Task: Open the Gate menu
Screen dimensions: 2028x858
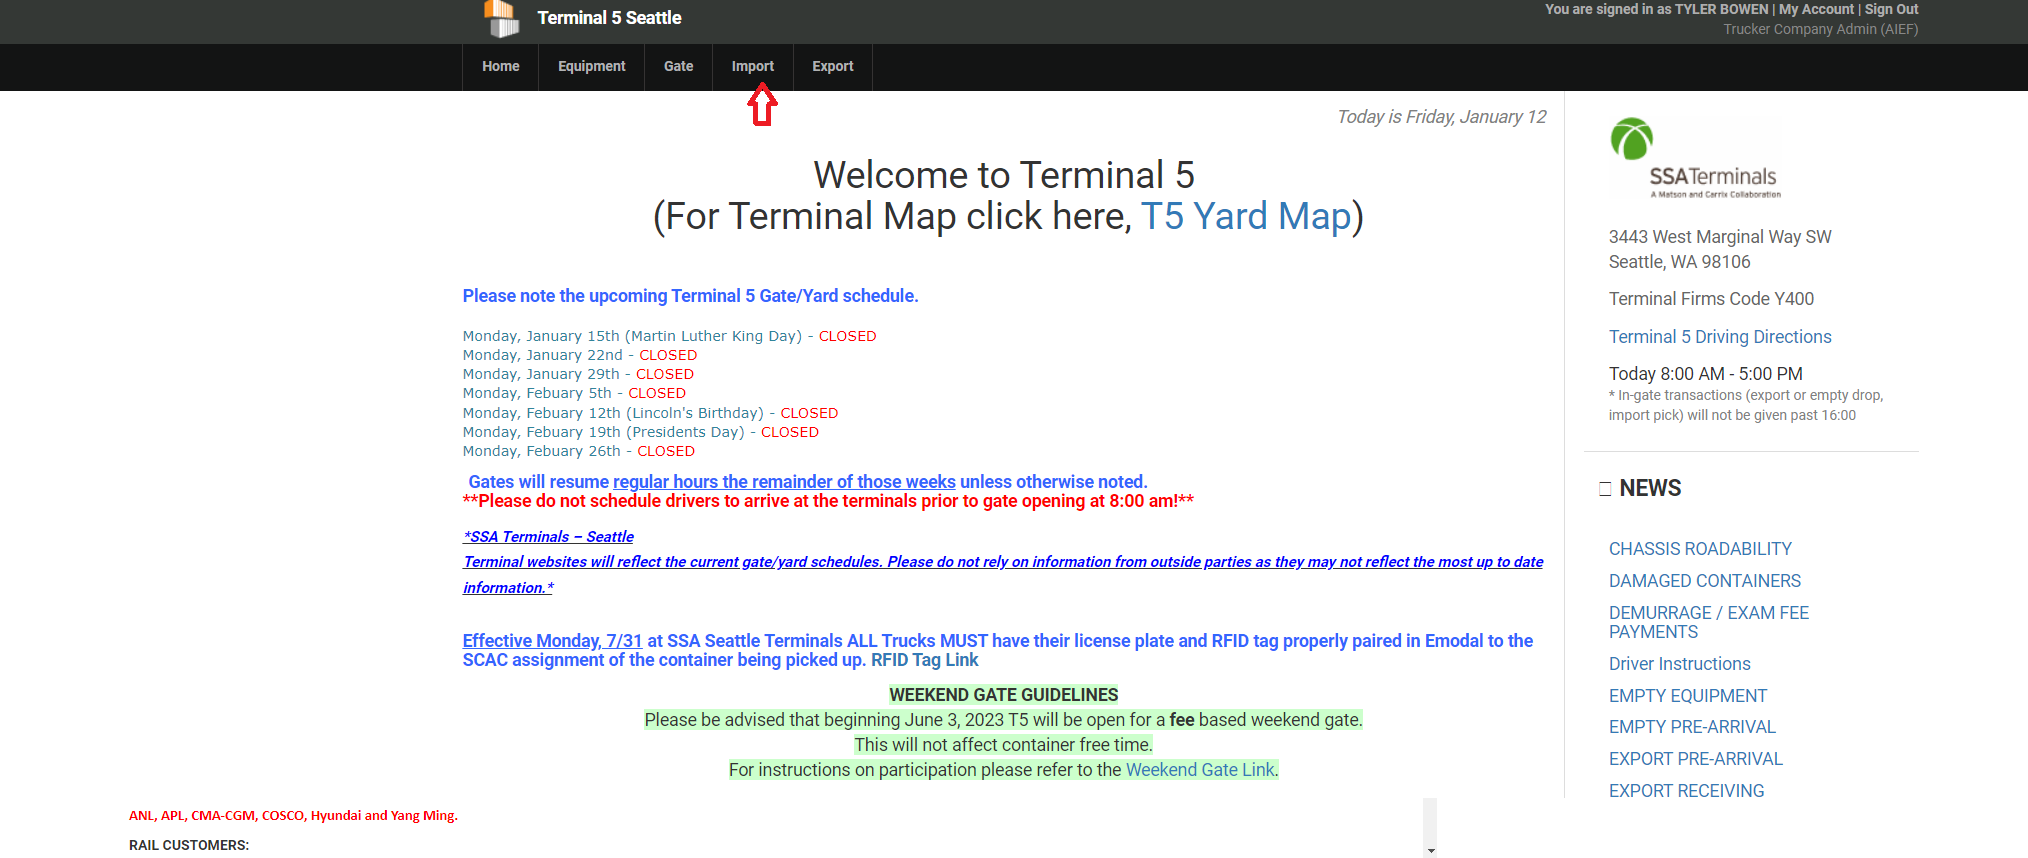Action: [678, 66]
